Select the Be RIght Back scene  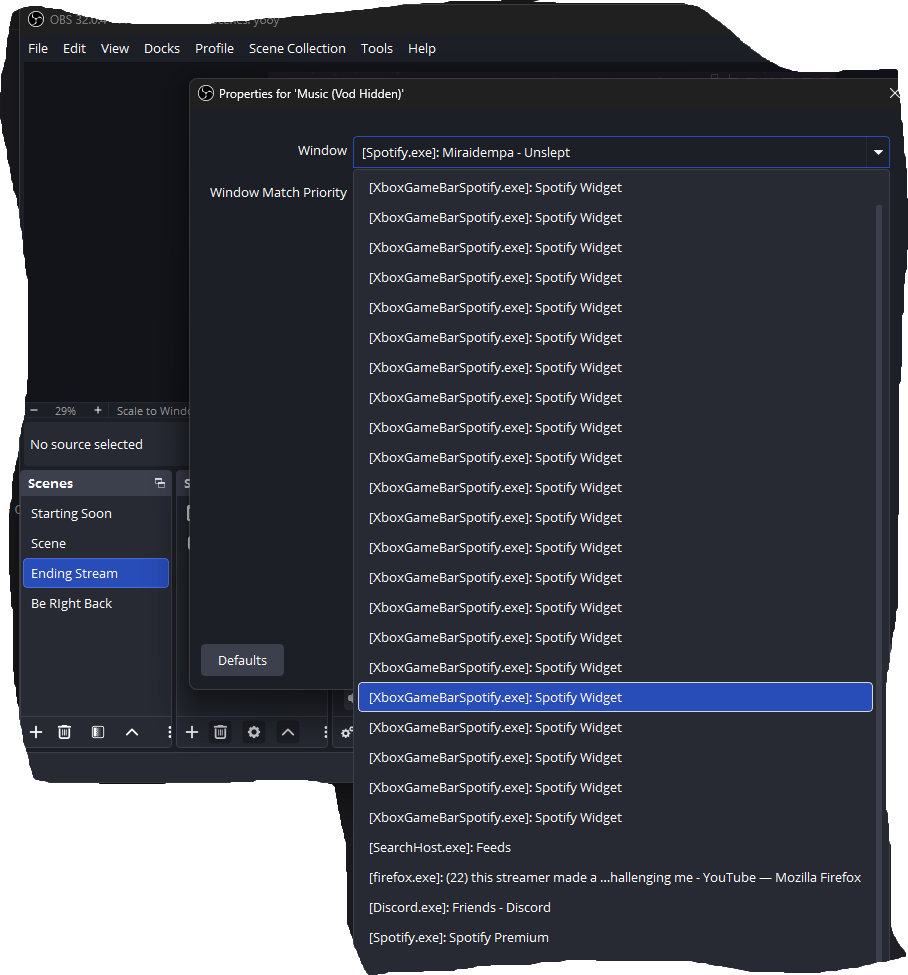(x=96, y=603)
